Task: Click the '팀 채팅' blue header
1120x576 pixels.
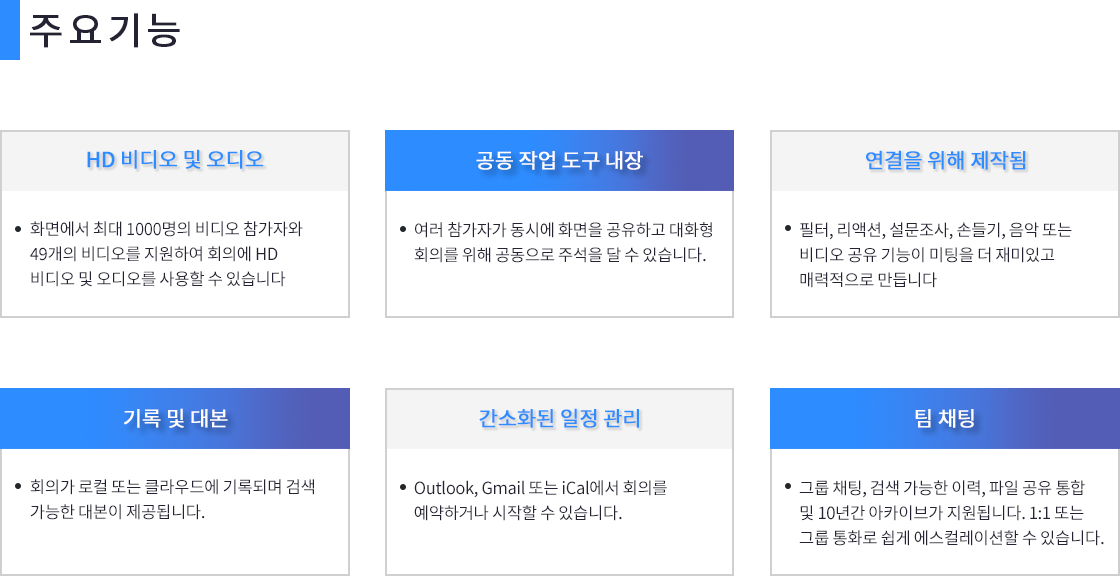Action: pos(945,419)
